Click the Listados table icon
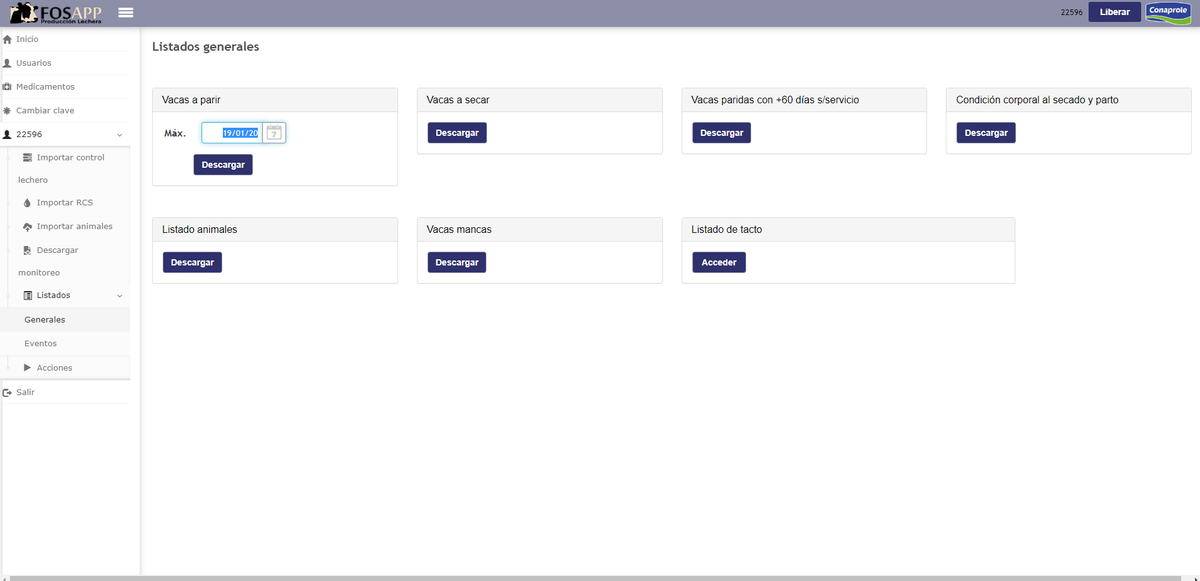 pos(28,296)
